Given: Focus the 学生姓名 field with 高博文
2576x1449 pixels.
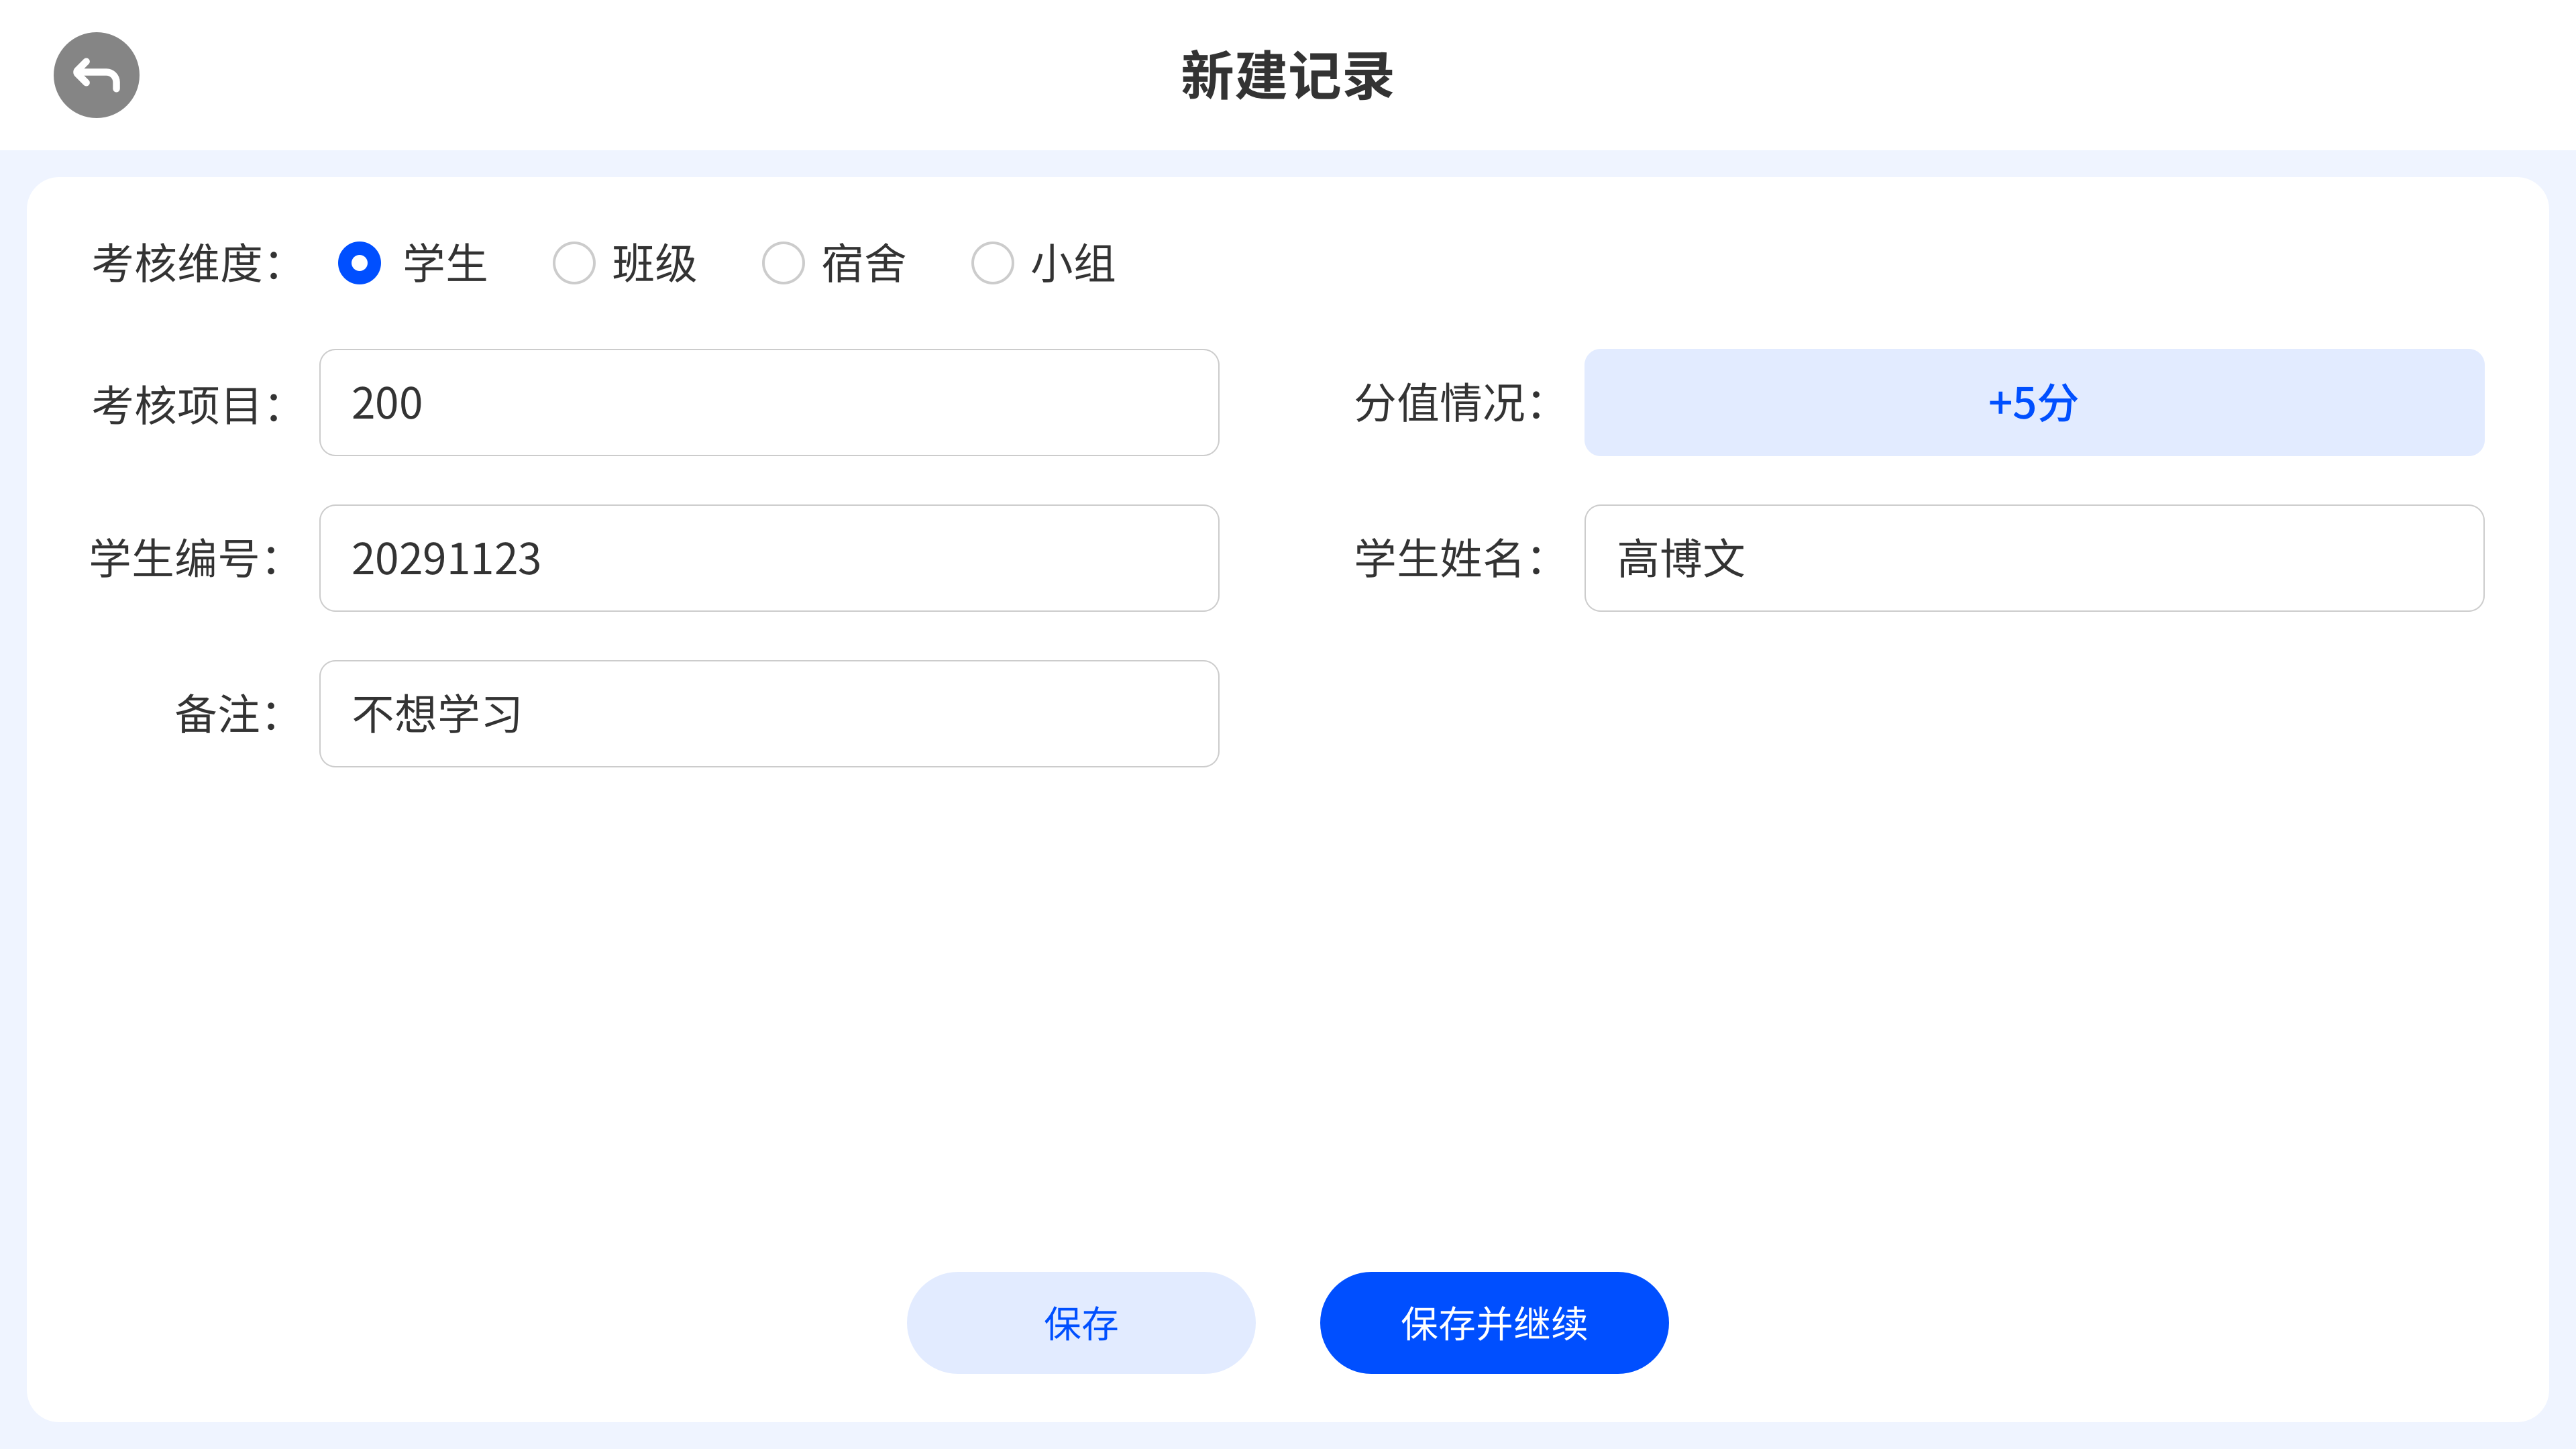Looking at the screenshot, I should tap(2033, 558).
